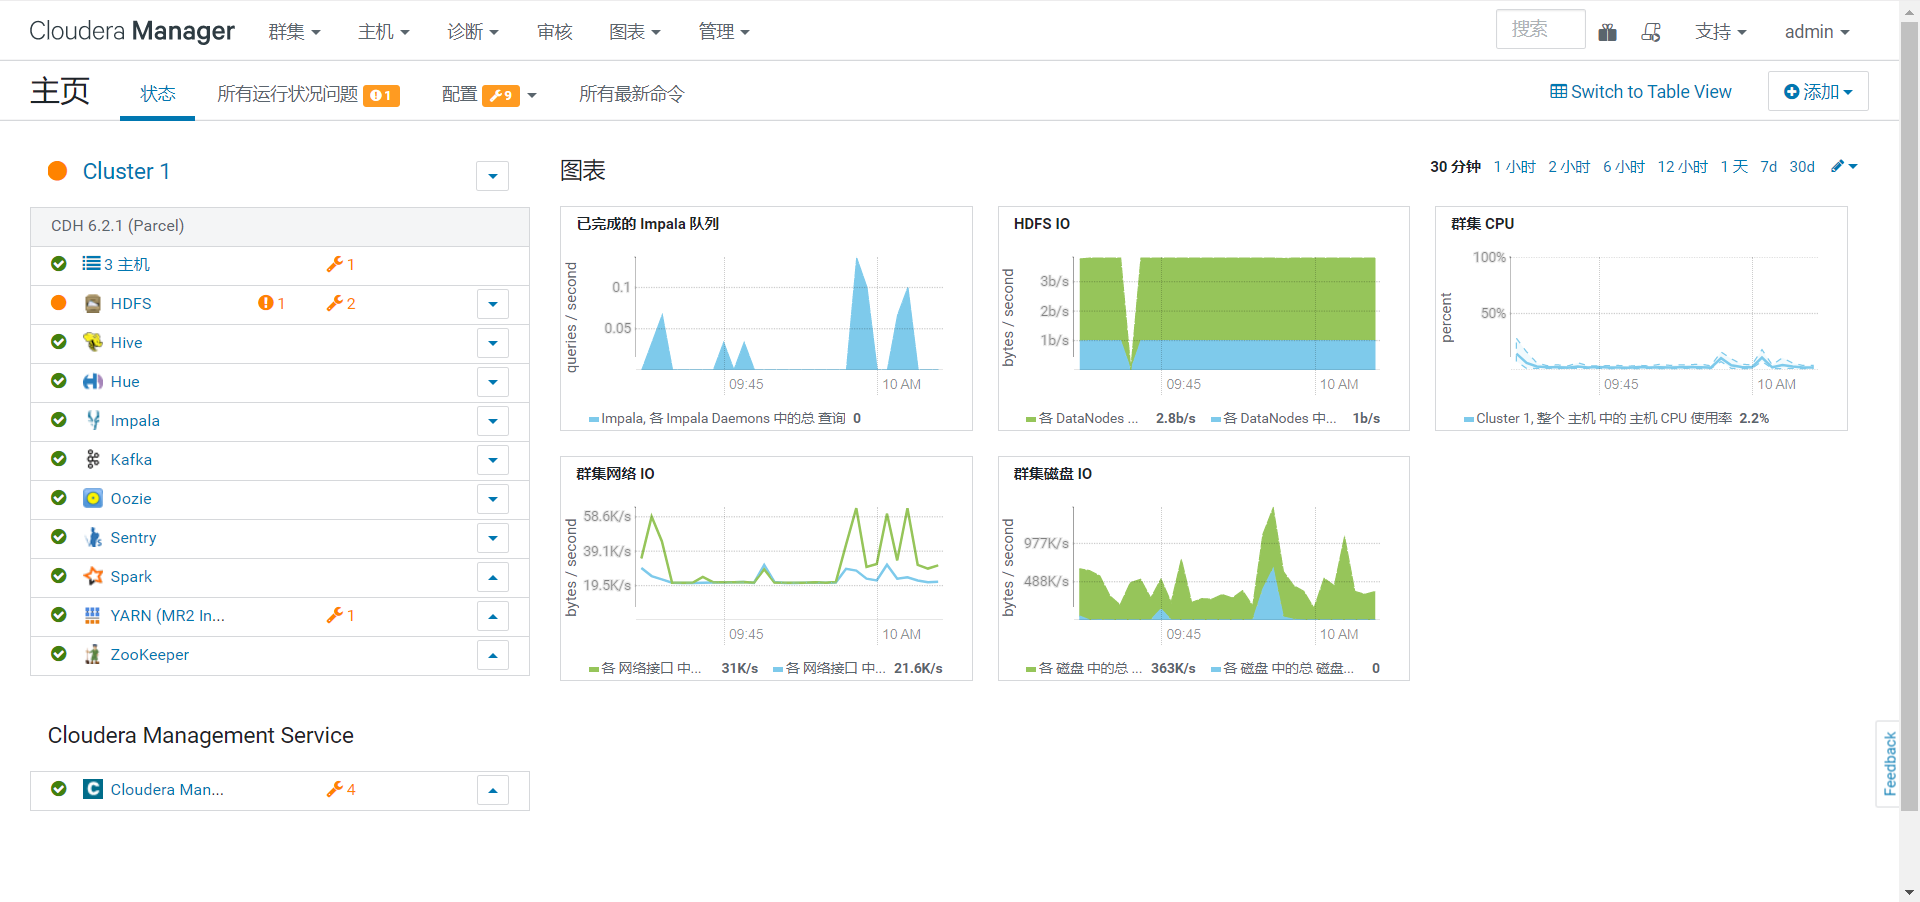The image size is (1920, 902).
Task: Click the hosts list icon next to 3 主机
Action: (91, 264)
